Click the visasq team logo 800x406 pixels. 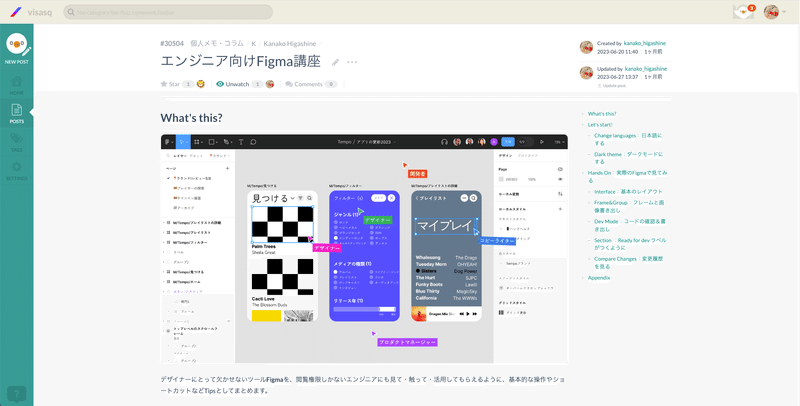coord(32,12)
